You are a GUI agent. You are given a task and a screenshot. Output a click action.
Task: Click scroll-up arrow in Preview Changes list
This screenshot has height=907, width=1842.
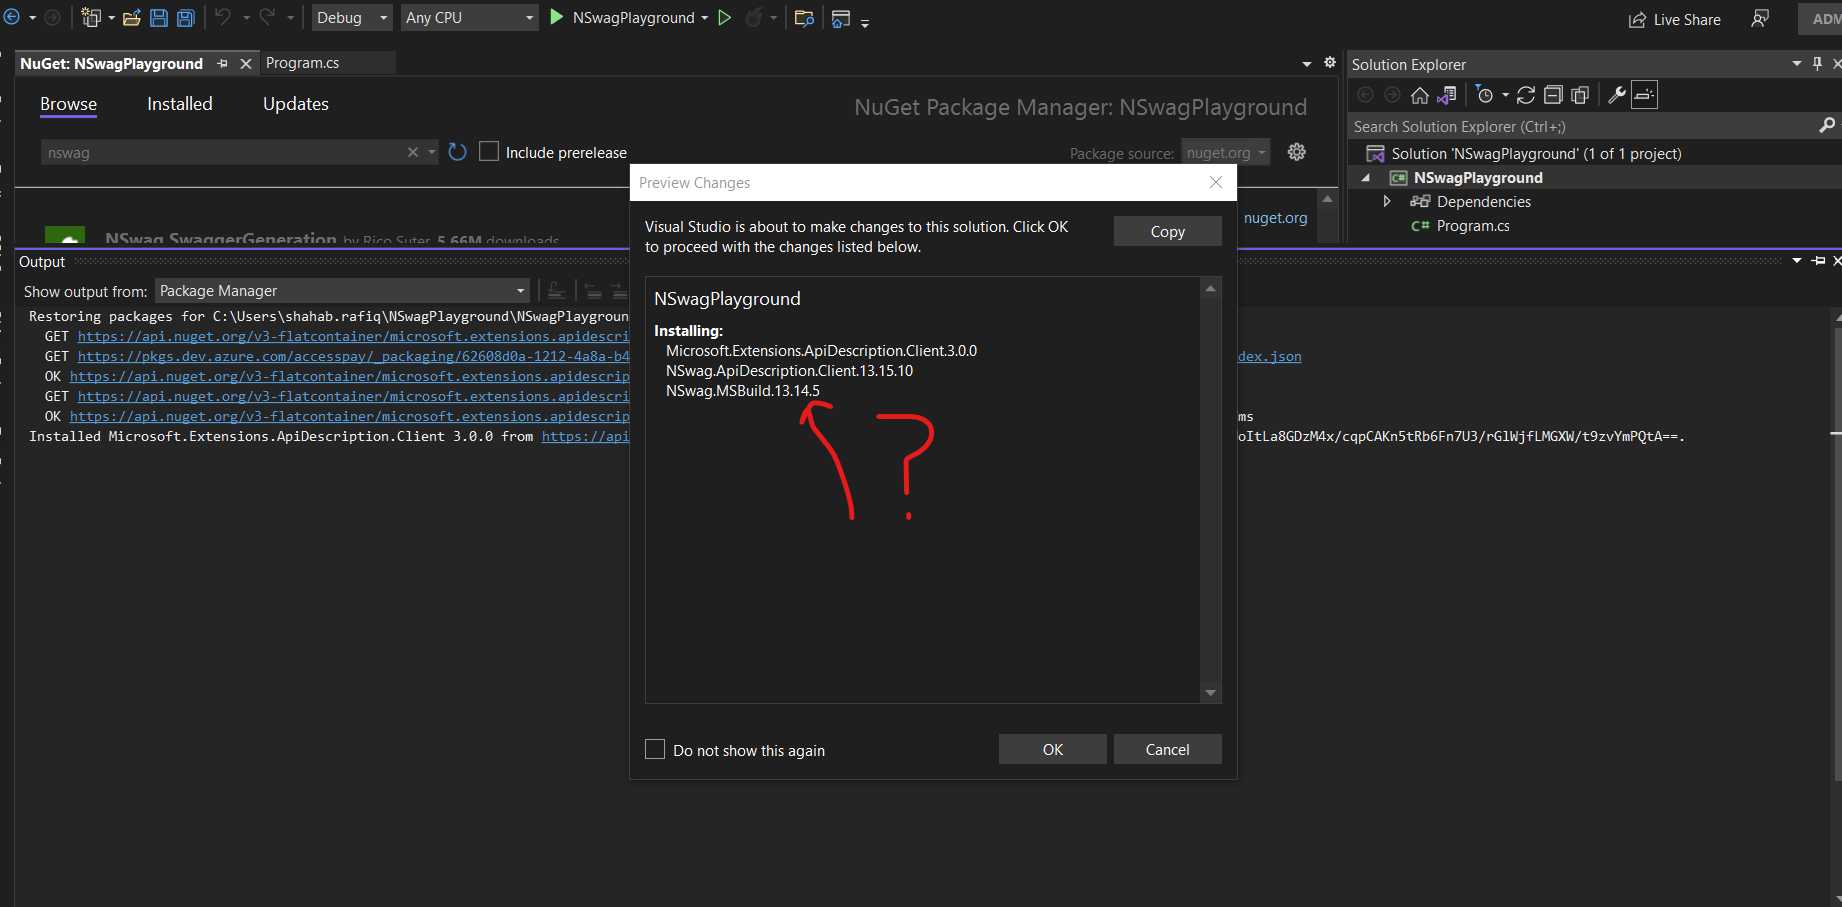tap(1211, 288)
